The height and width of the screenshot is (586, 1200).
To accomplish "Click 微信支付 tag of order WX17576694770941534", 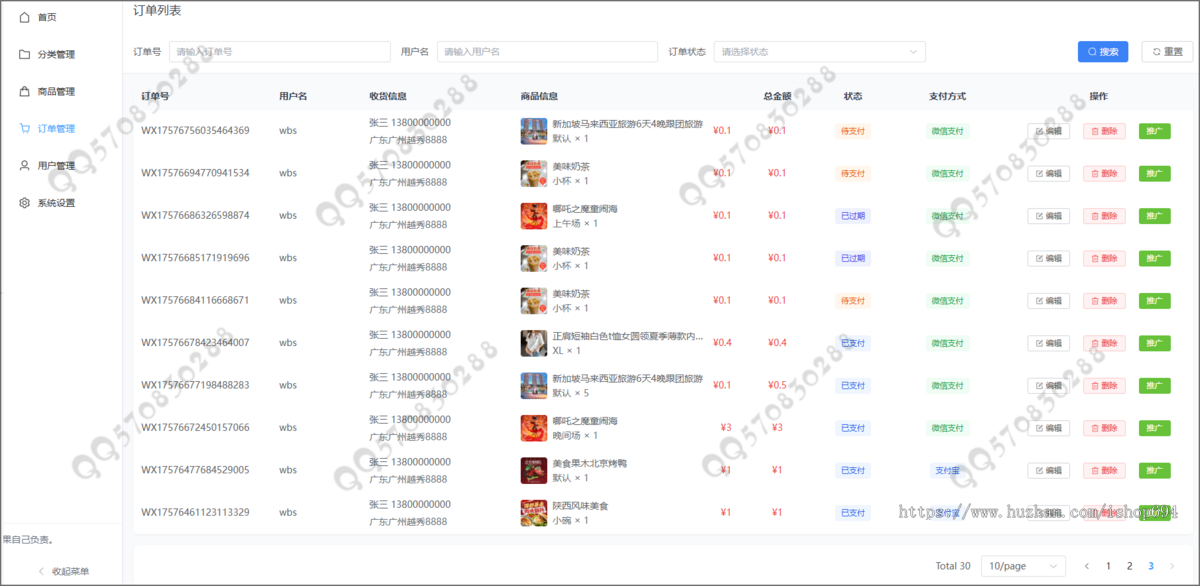I will 947,173.
